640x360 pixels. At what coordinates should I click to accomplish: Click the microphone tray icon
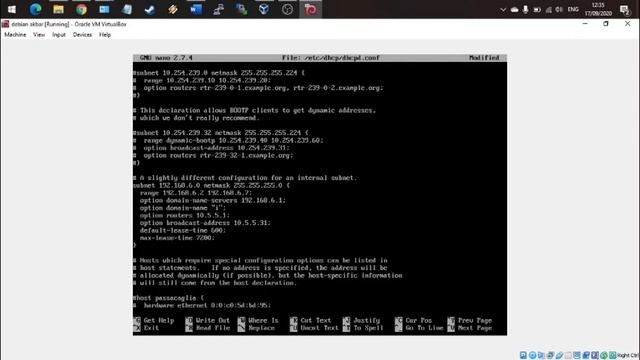(525, 9)
